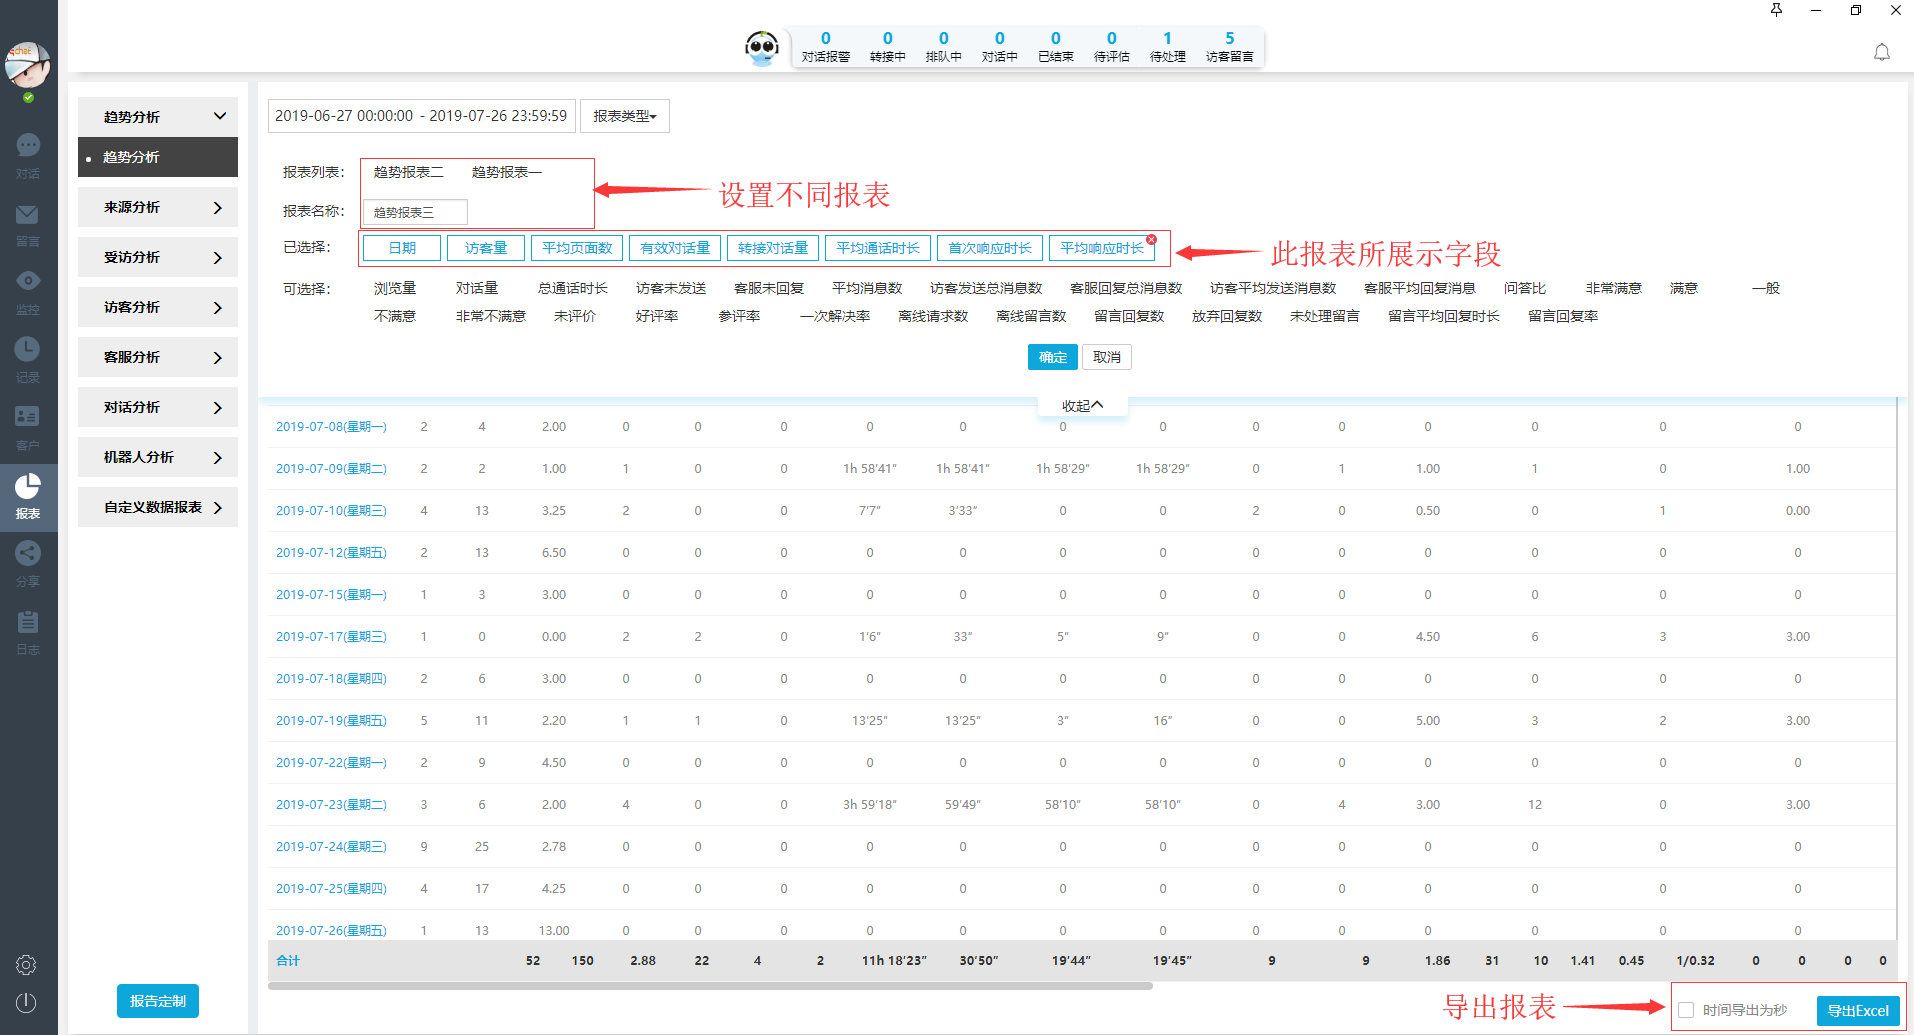
Task: View 排队中 status counter
Action: tap(943, 47)
